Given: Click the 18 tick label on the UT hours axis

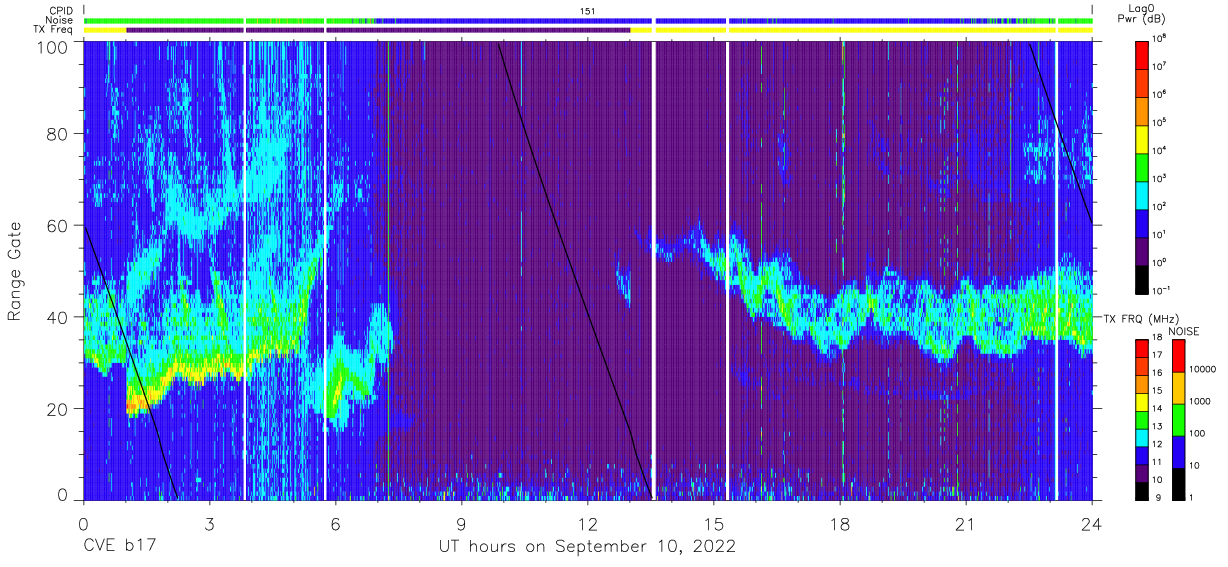Looking at the screenshot, I should (x=840, y=523).
